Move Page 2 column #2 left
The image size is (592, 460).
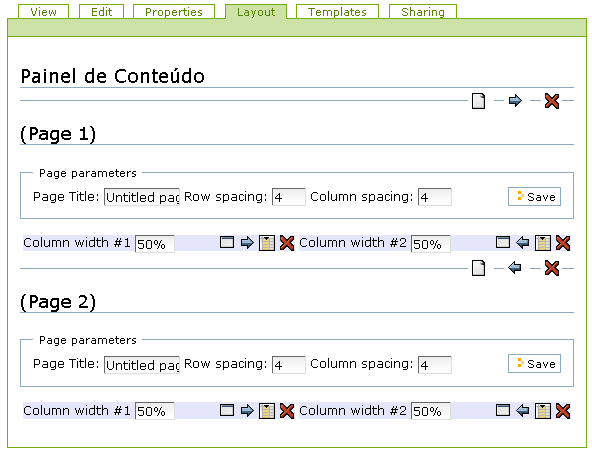click(523, 410)
